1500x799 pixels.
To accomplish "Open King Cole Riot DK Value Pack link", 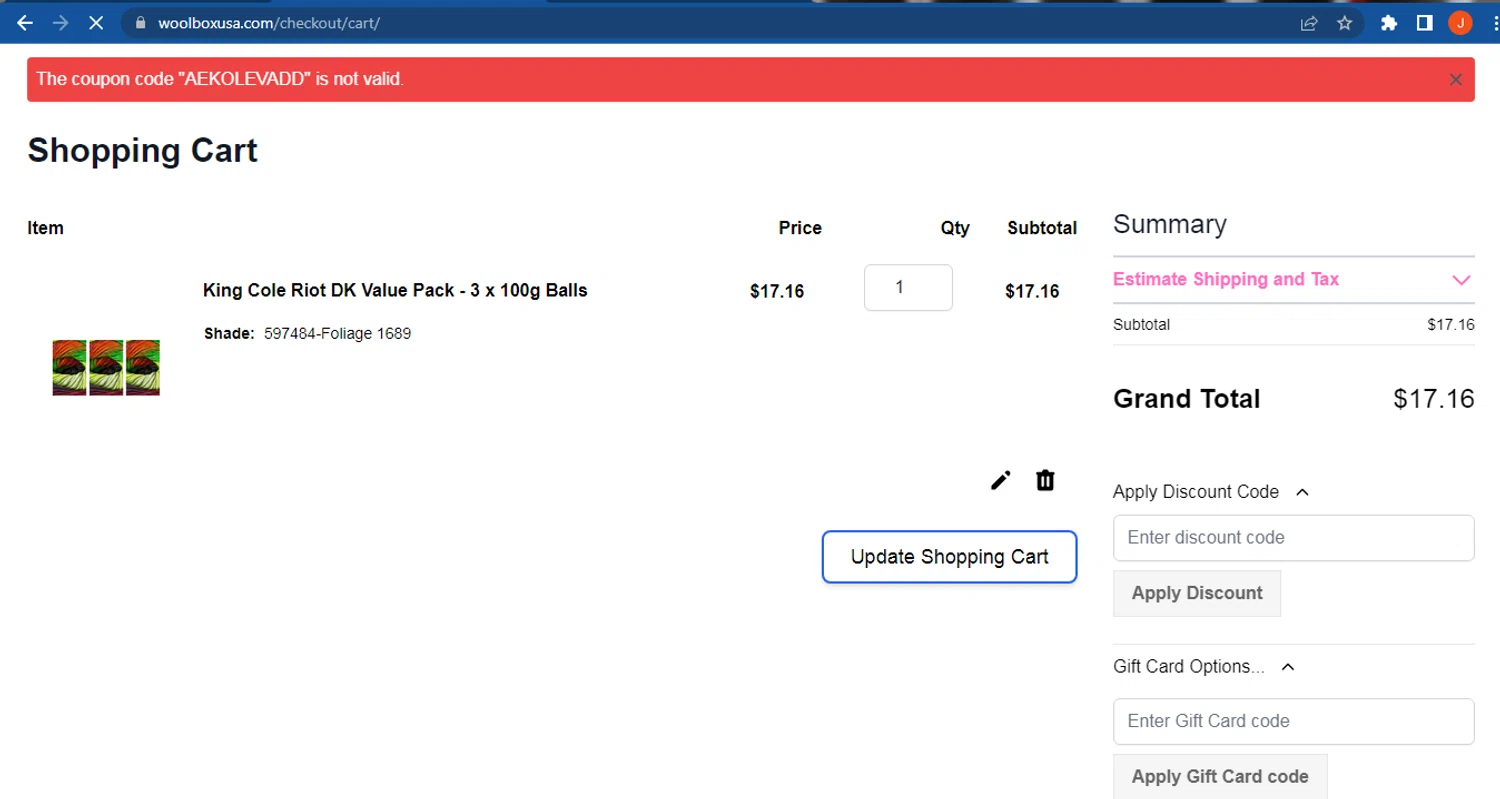I will click(x=395, y=291).
